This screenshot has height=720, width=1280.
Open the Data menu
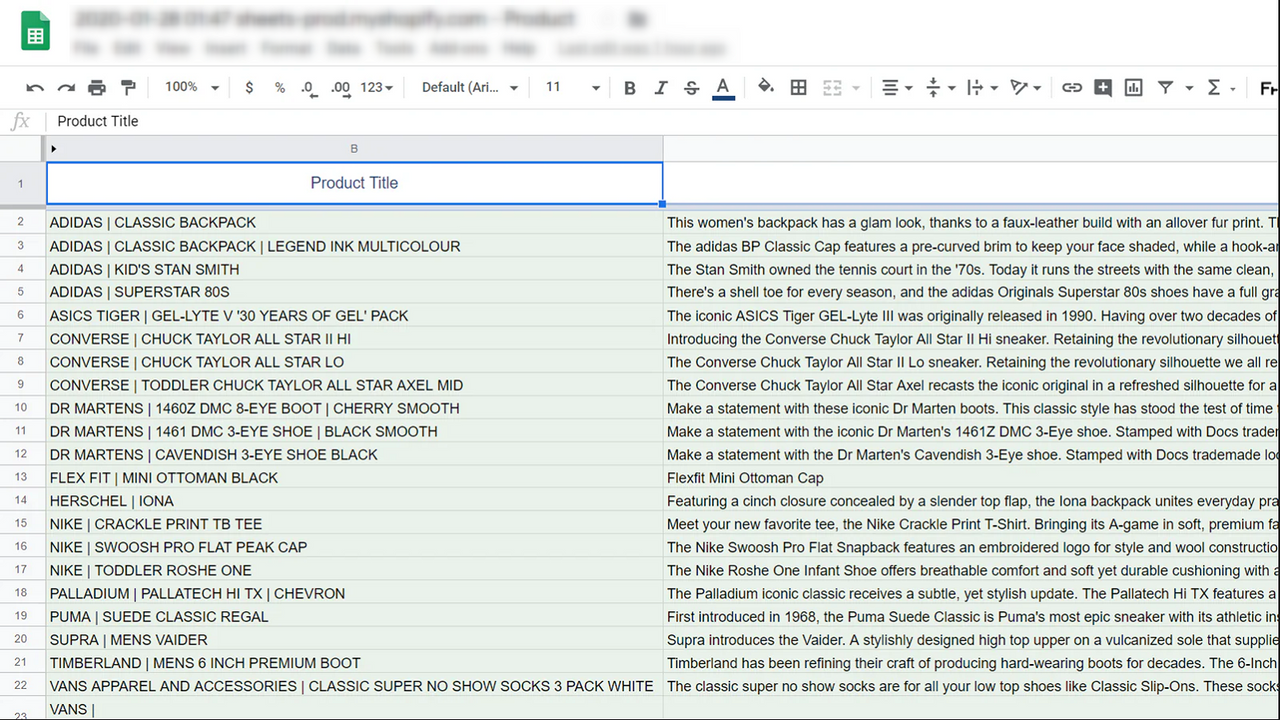pos(344,47)
